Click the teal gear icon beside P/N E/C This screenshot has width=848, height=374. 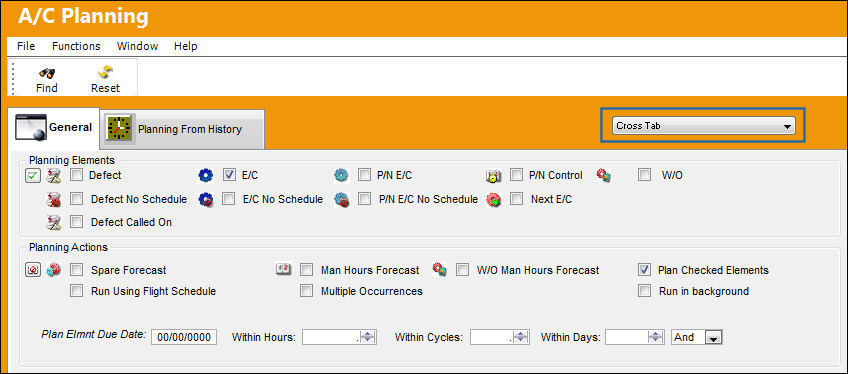(341, 175)
